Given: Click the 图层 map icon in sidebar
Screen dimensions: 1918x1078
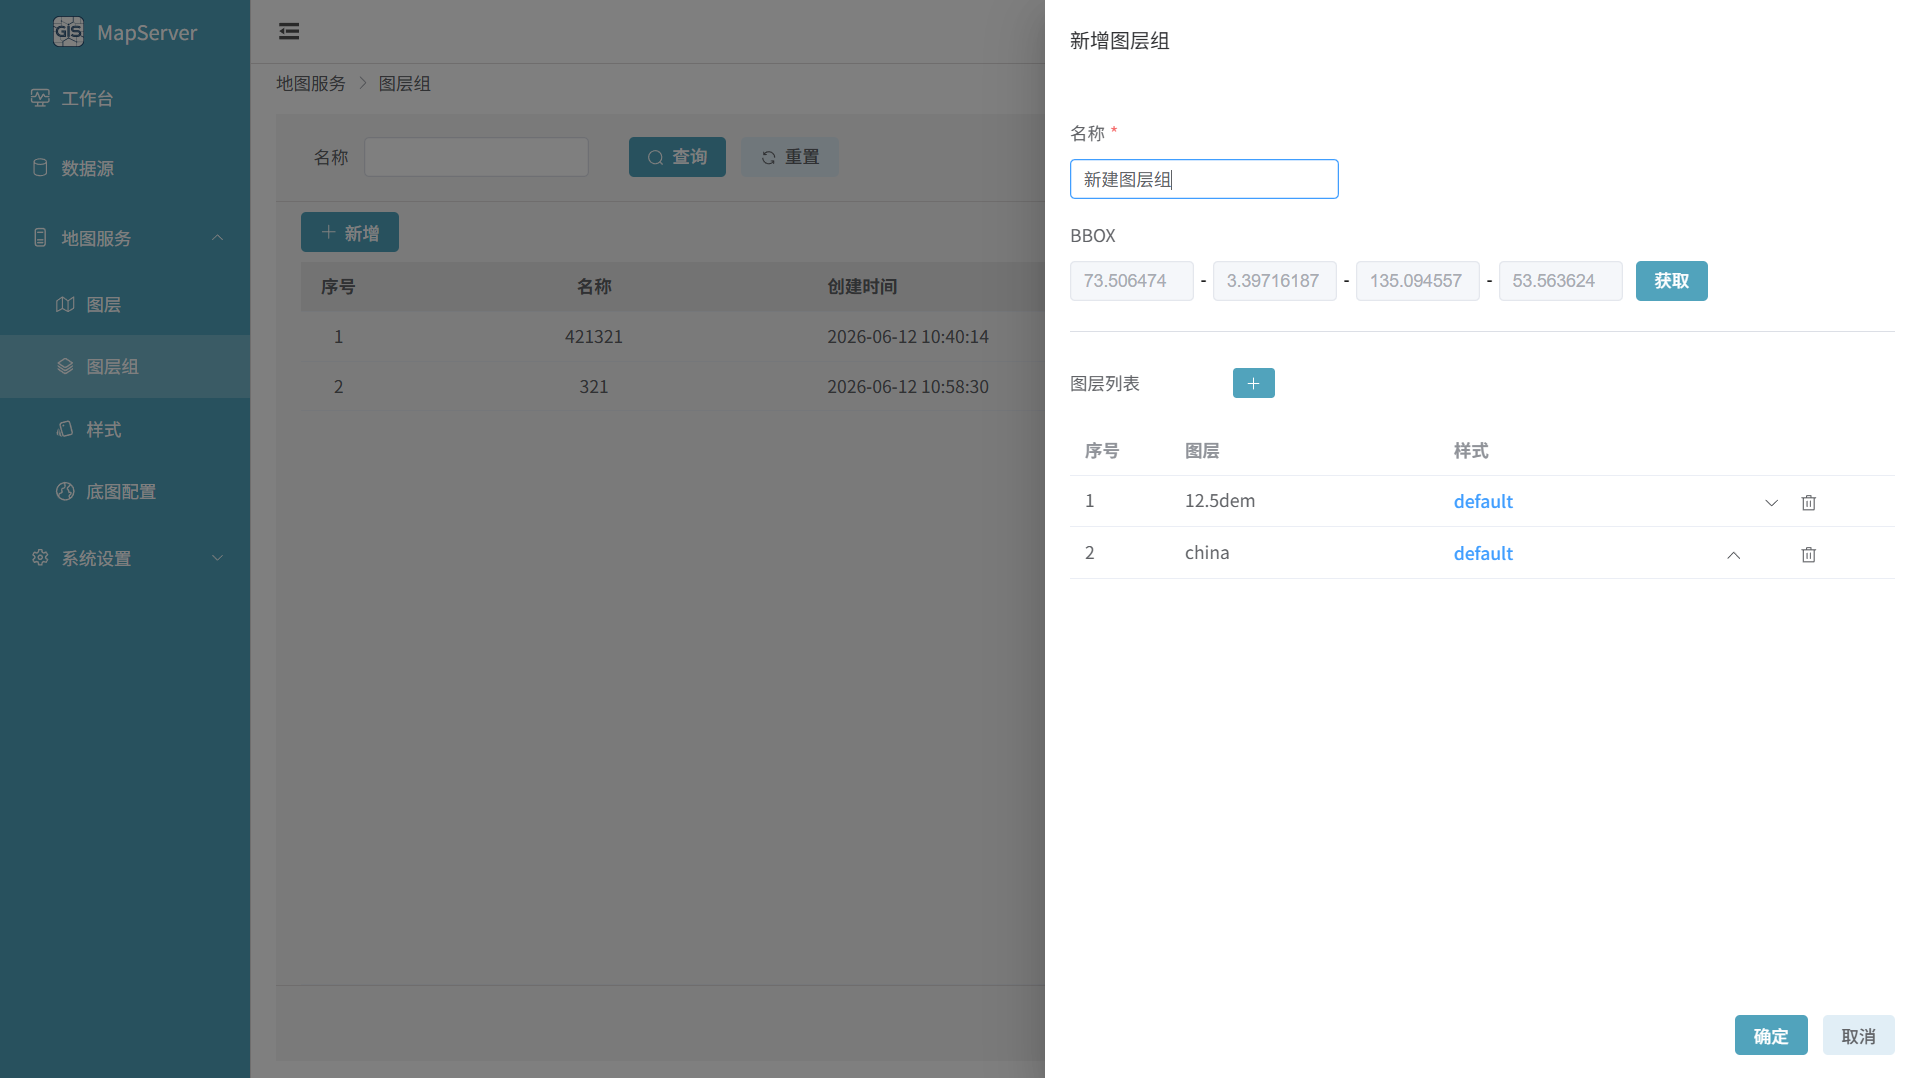Looking at the screenshot, I should (65, 304).
